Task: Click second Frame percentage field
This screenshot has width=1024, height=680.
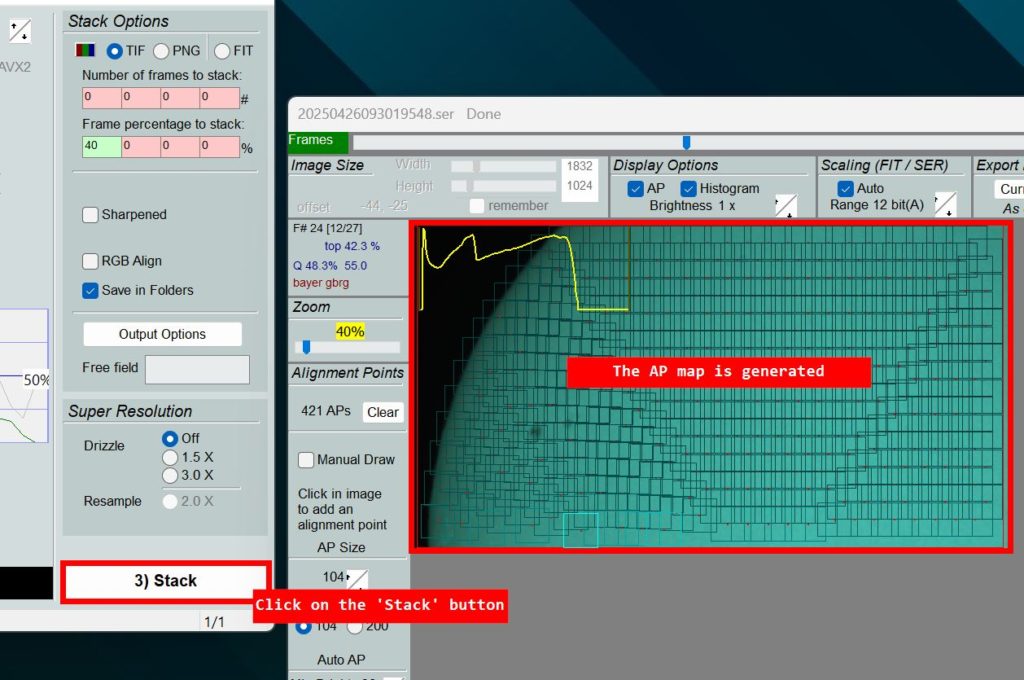Action: click(x=141, y=146)
